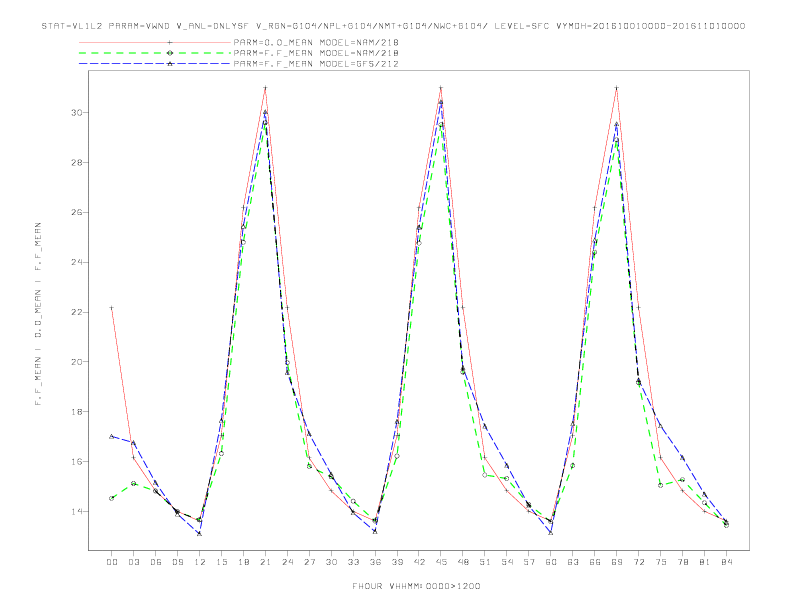This screenshot has width=792, height=612.
Task: Click the chart title starting with STAT=VL1L2
Action: (x=393, y=26)
